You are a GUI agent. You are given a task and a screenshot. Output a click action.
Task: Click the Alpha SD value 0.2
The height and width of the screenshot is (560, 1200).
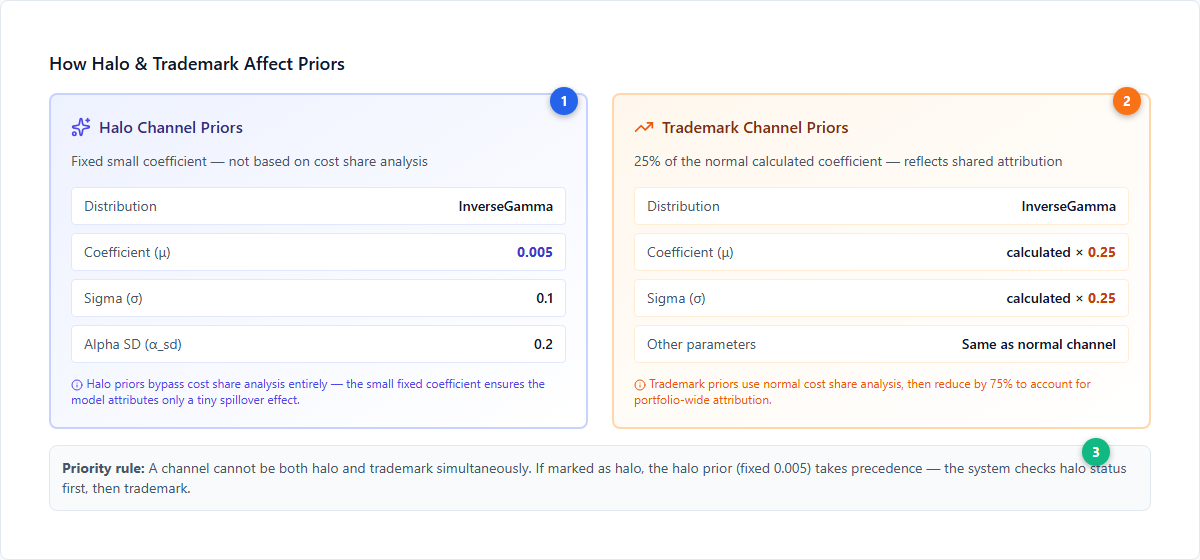[543, 344]
